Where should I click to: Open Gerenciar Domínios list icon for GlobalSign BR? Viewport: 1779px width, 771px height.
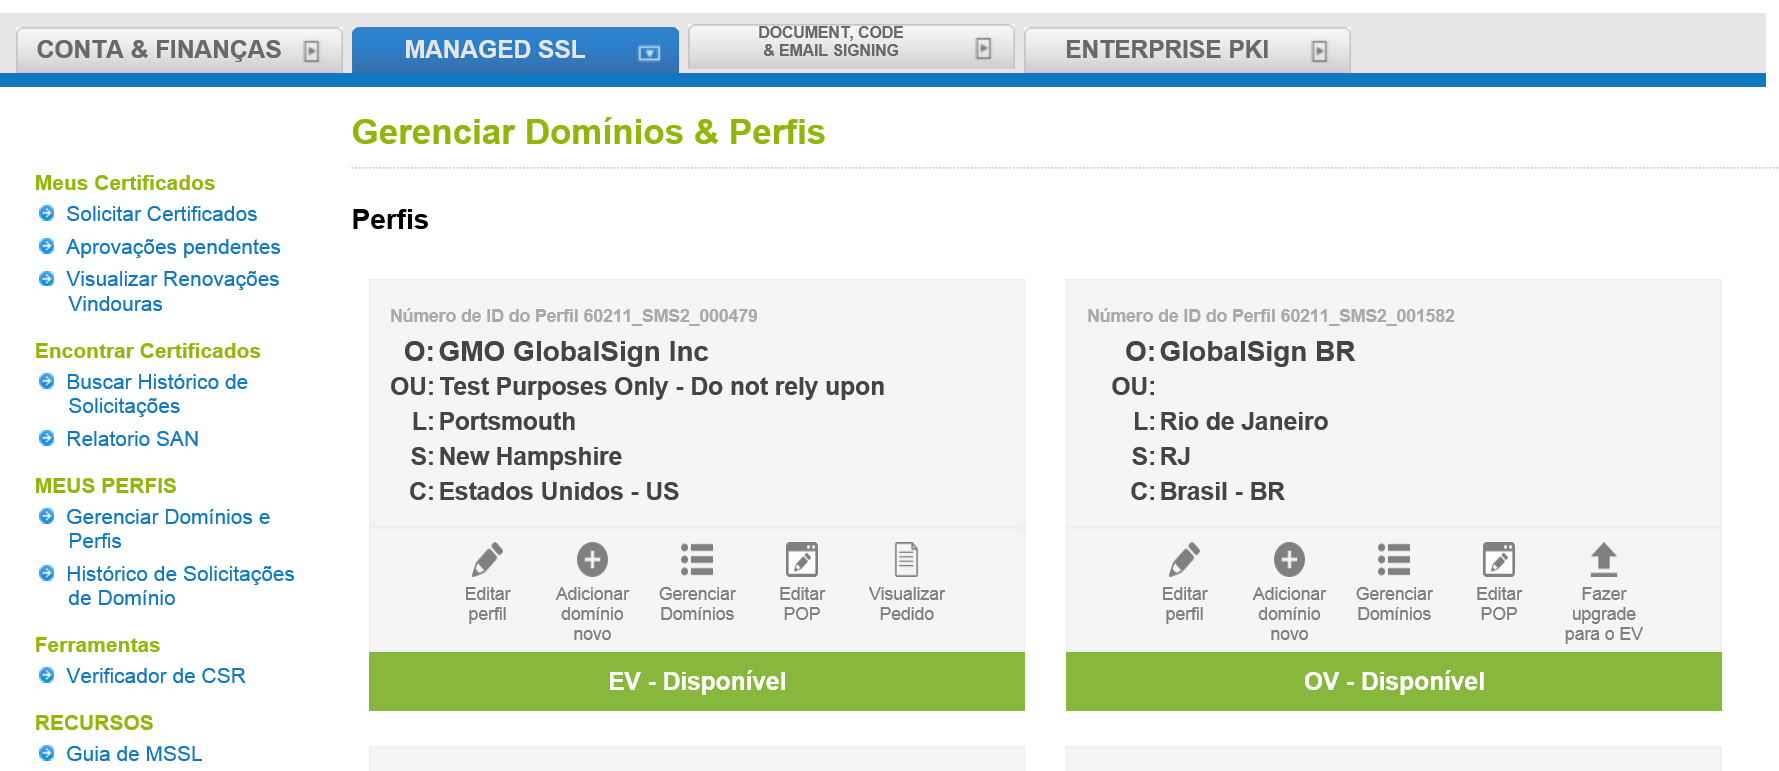click(x=1394, y=560)
